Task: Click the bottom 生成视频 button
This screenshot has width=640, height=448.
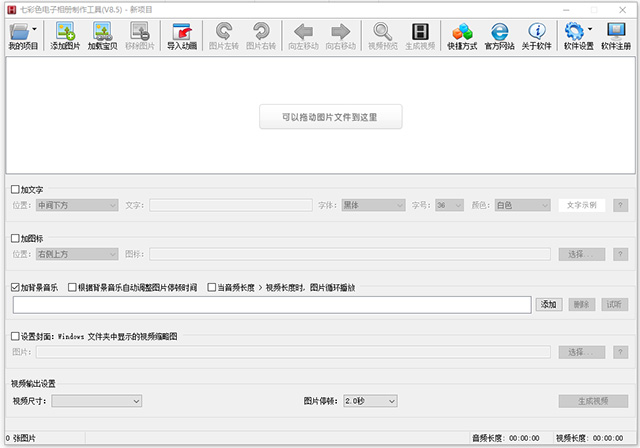Action: 593,401
